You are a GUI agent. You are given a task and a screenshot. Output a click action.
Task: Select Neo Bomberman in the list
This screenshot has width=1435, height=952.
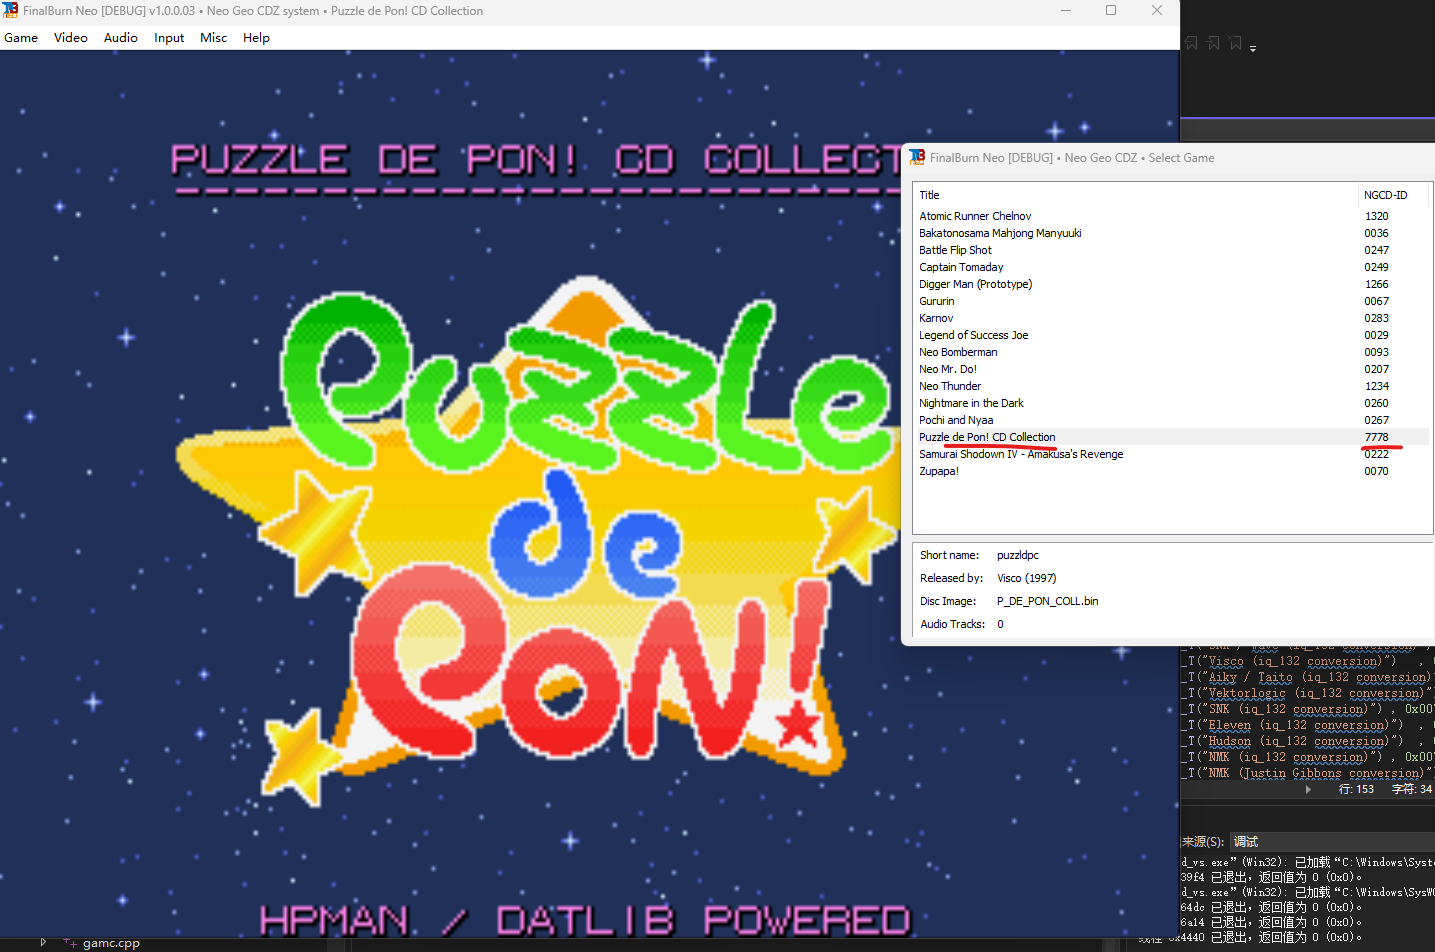point(958,352)
